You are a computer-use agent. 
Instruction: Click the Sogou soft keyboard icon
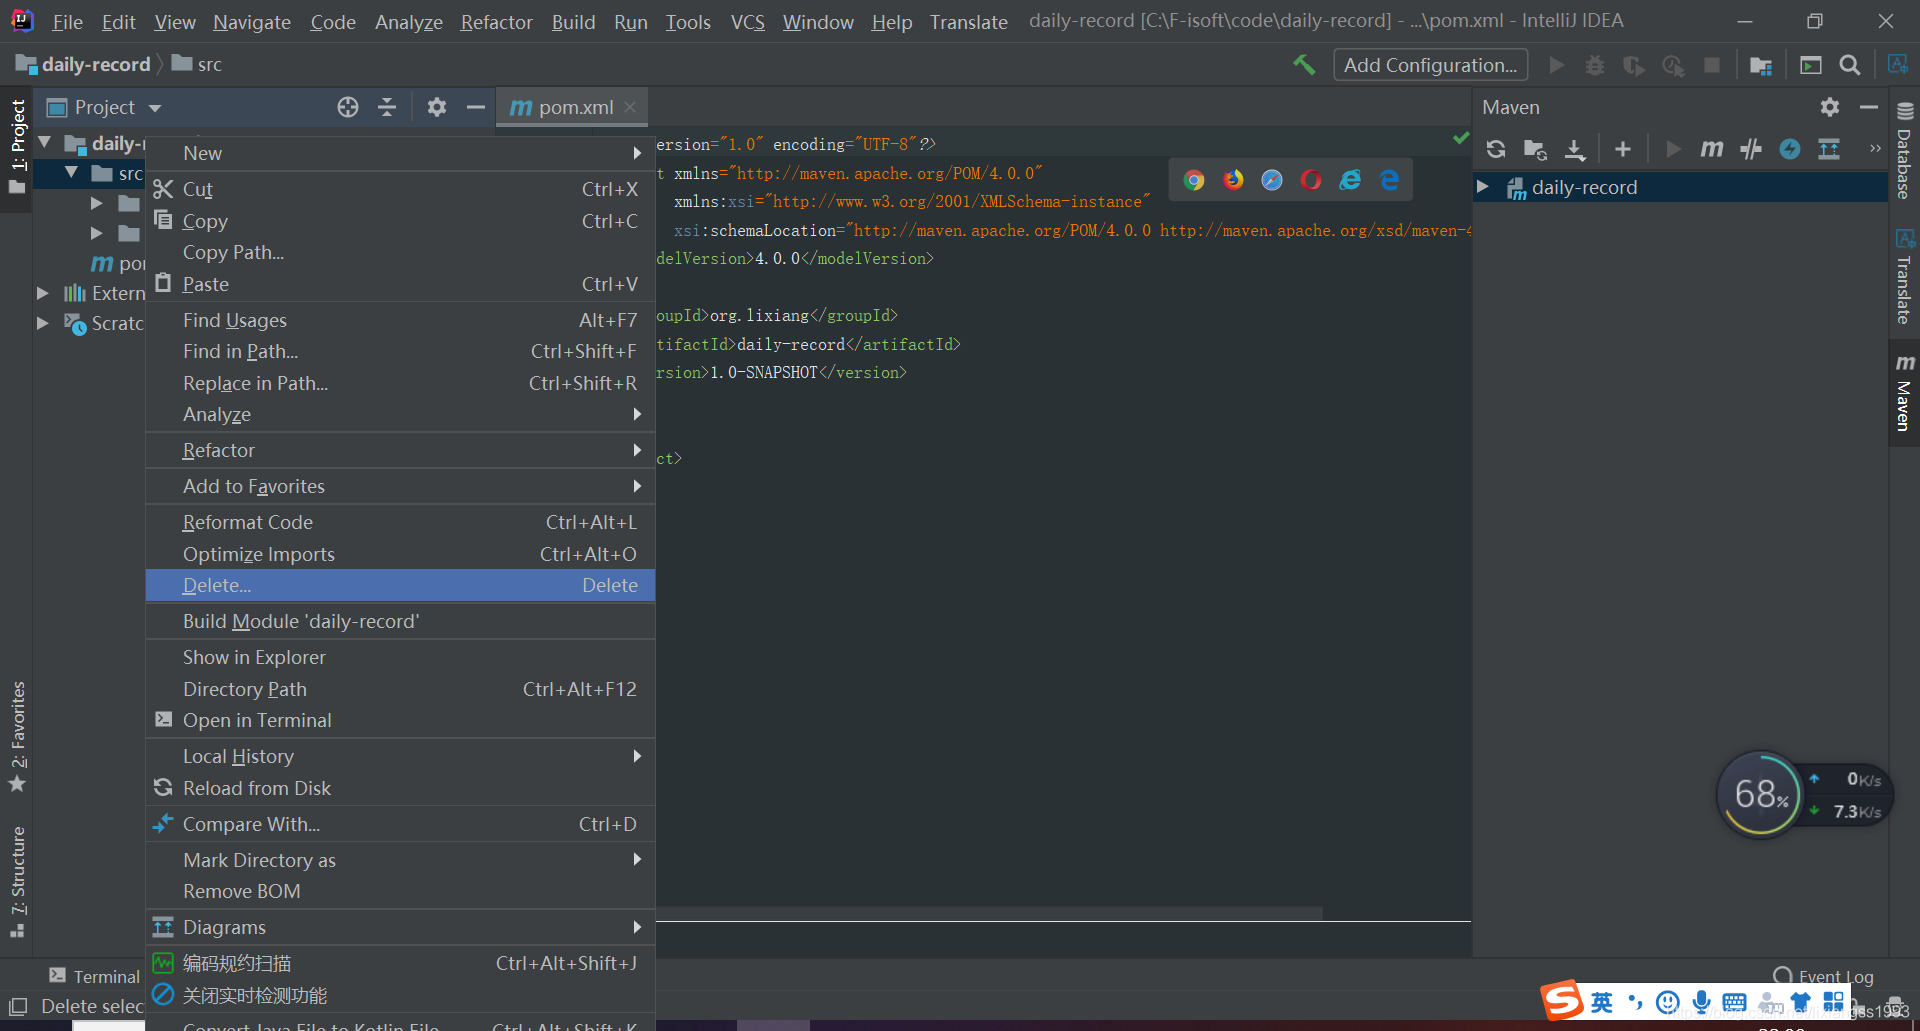1735,1002
